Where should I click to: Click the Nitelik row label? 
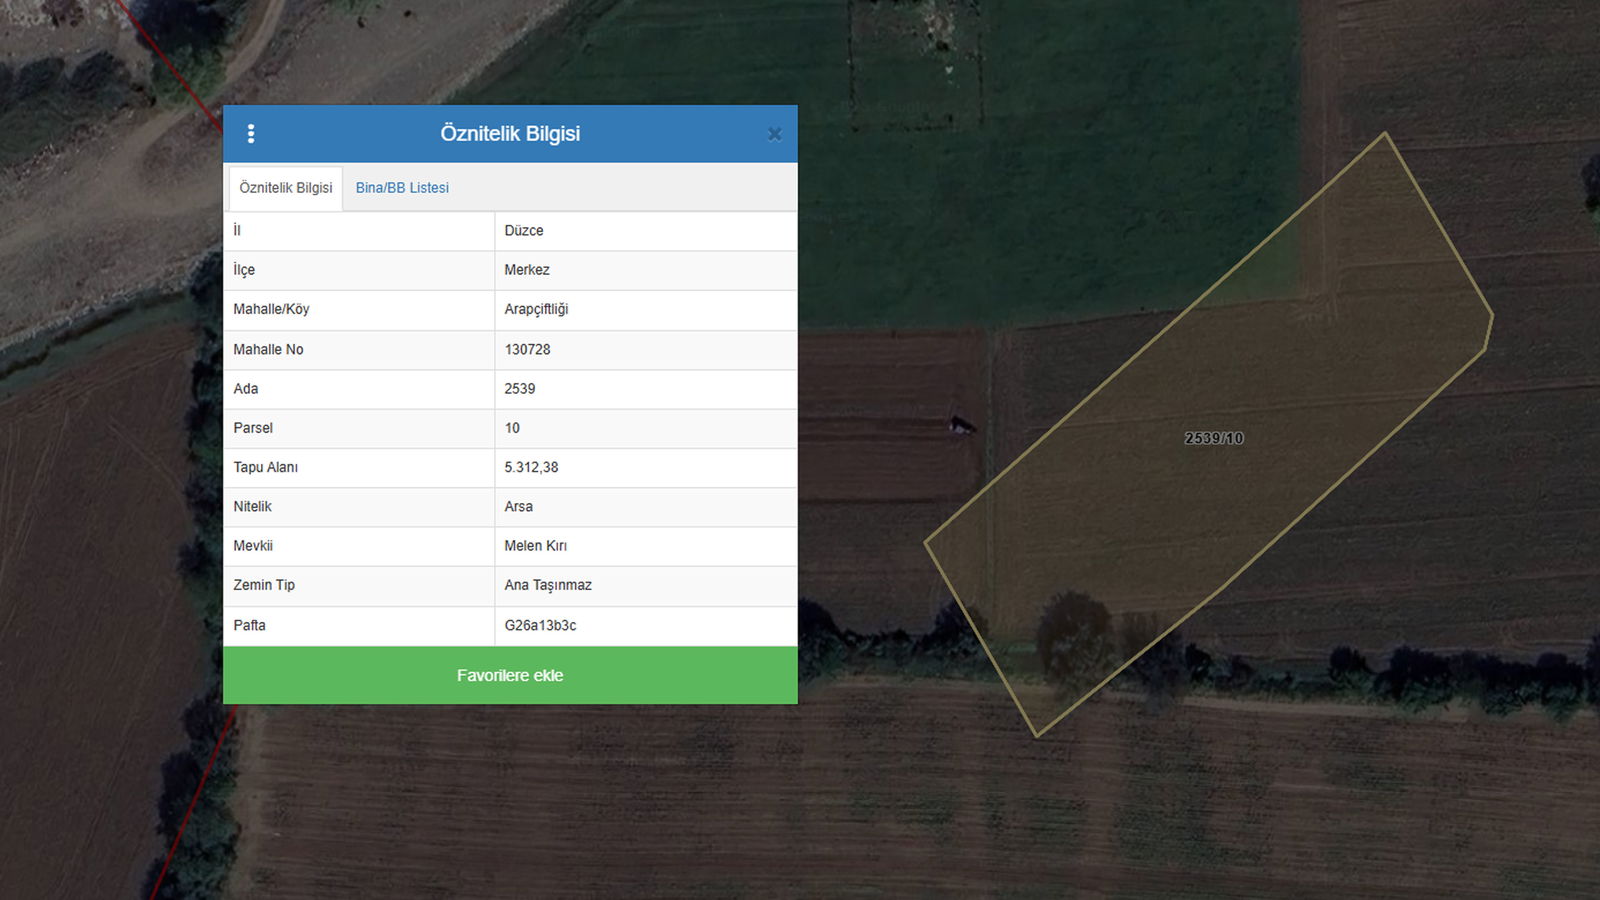(x=252, y=507)
